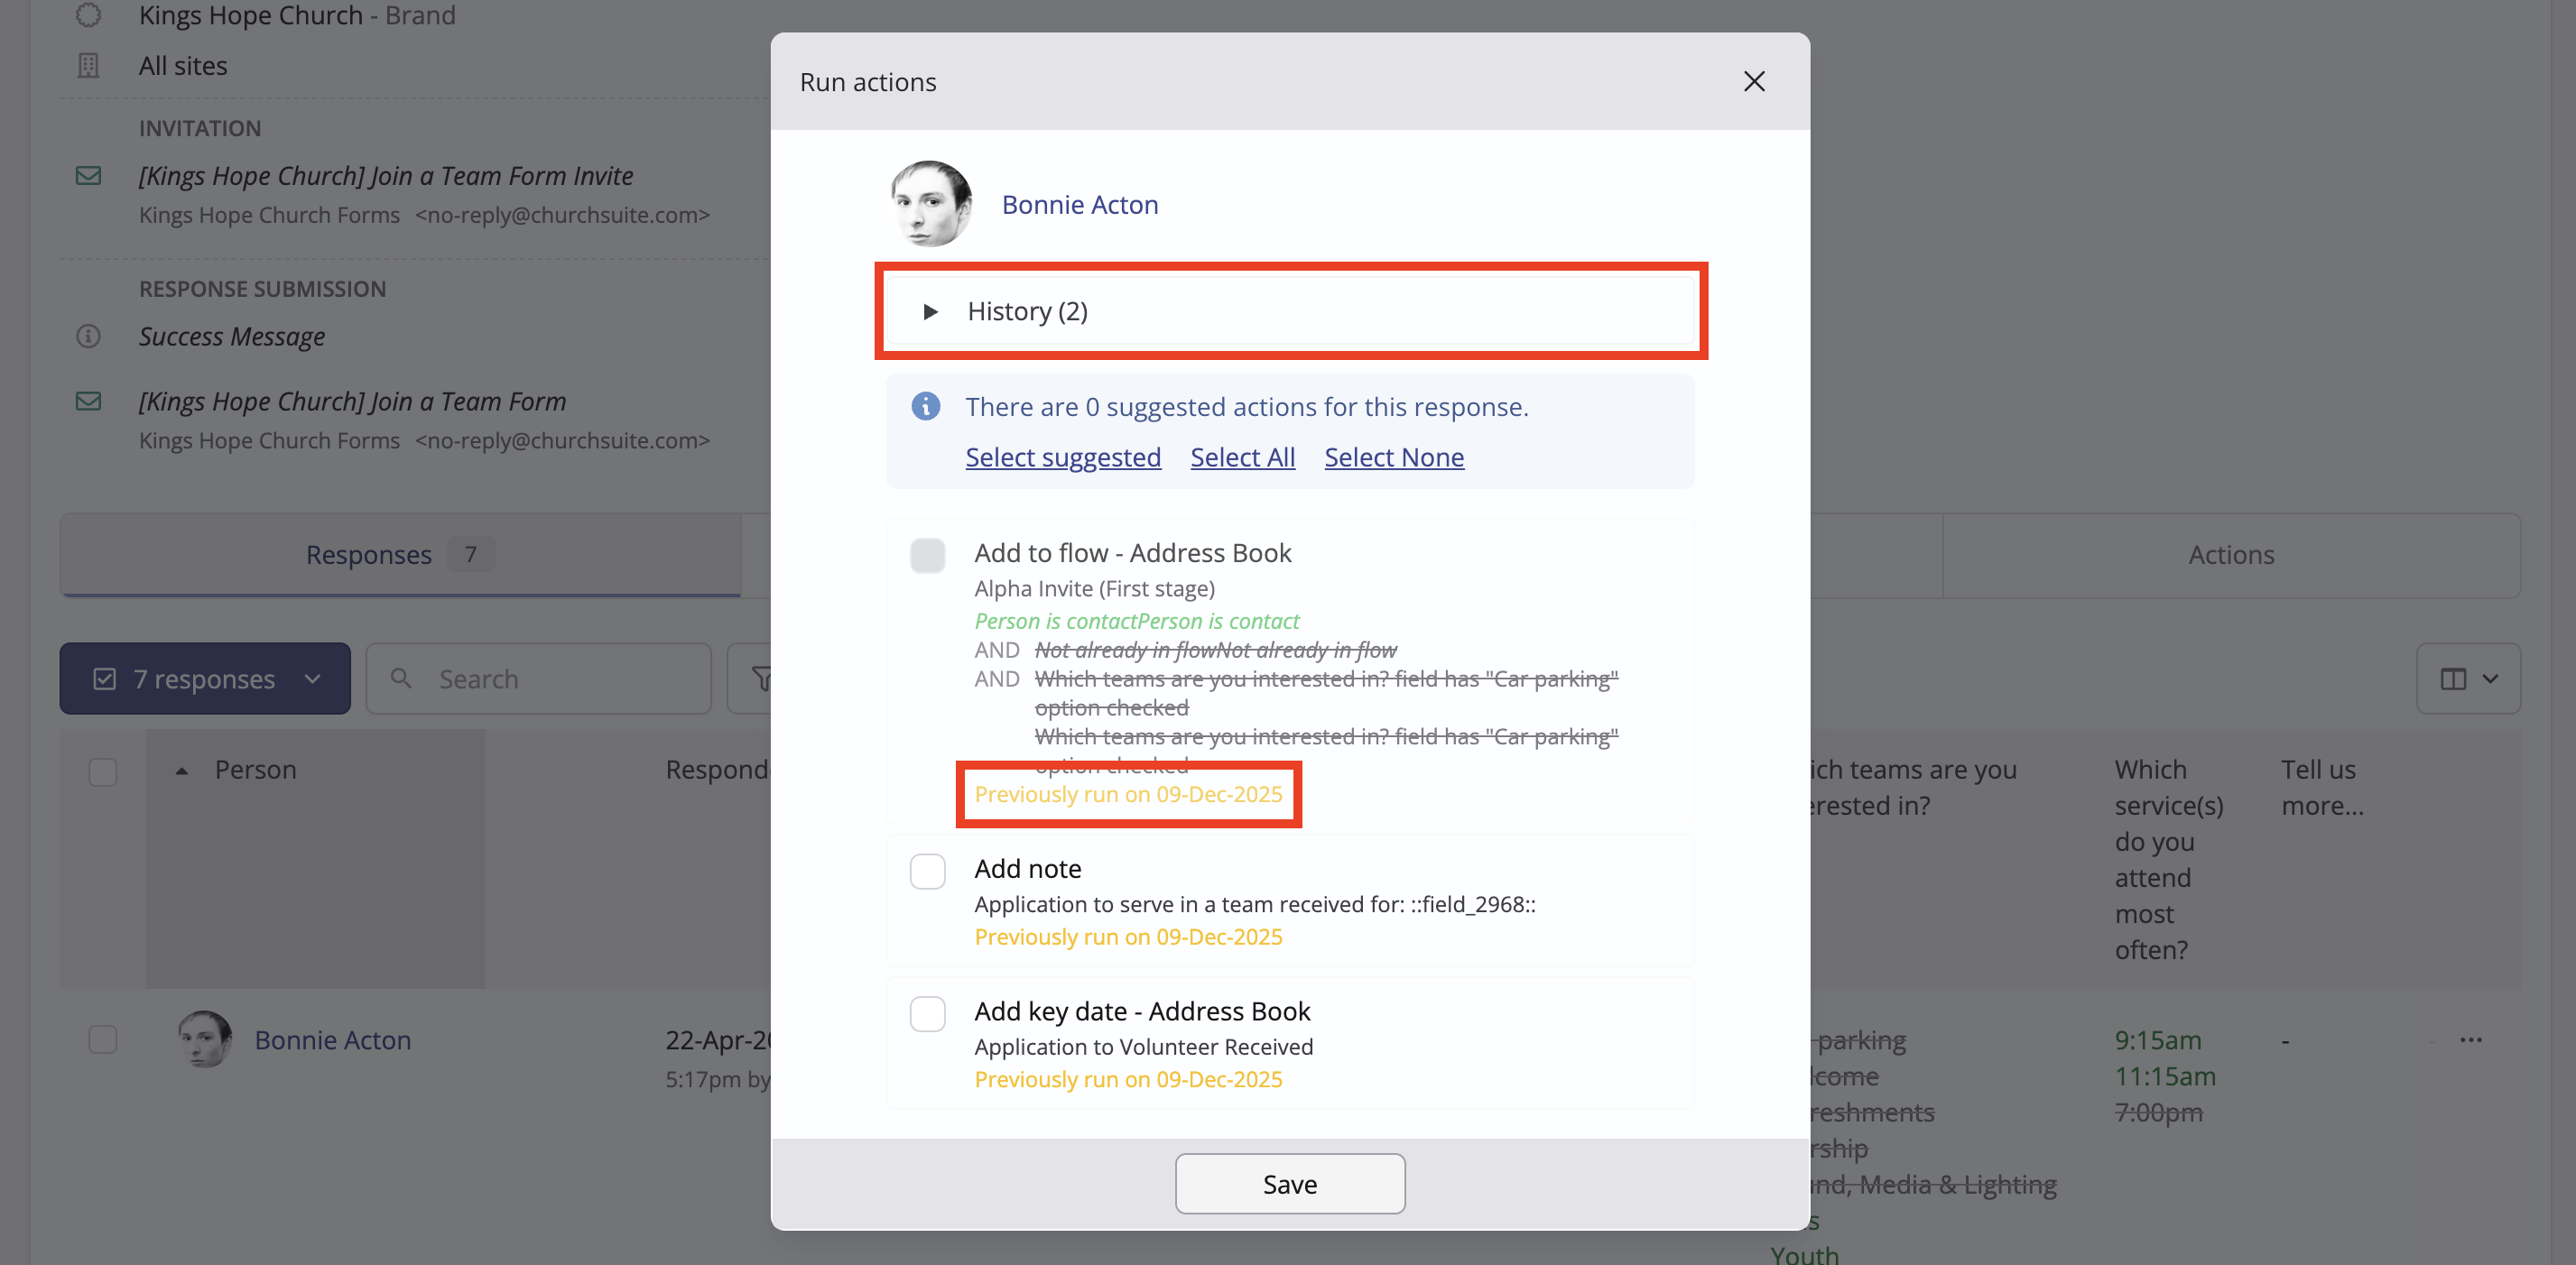Click Bonnie Acton's avatar photo in dialog

[930, 204]
